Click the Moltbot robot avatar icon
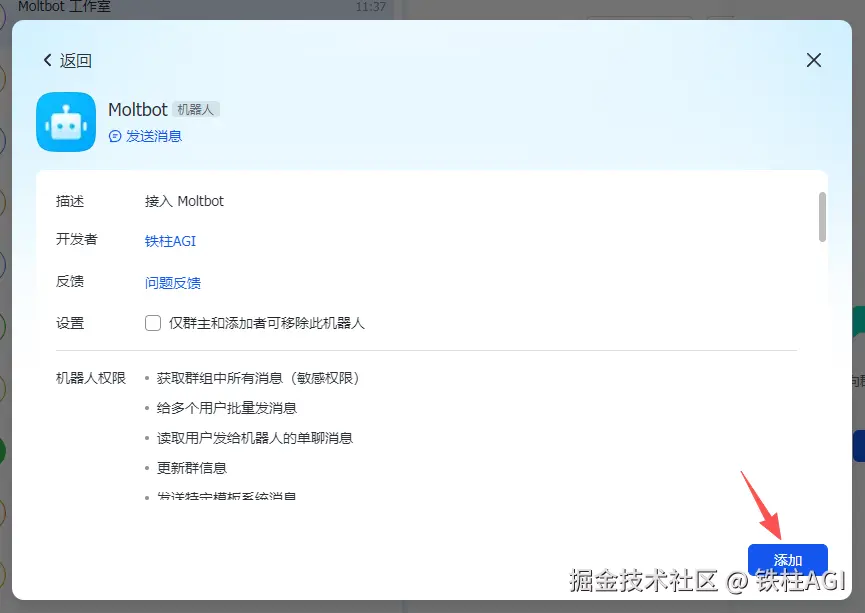Screen dimensions: 865x613 (x=66, y=122)
